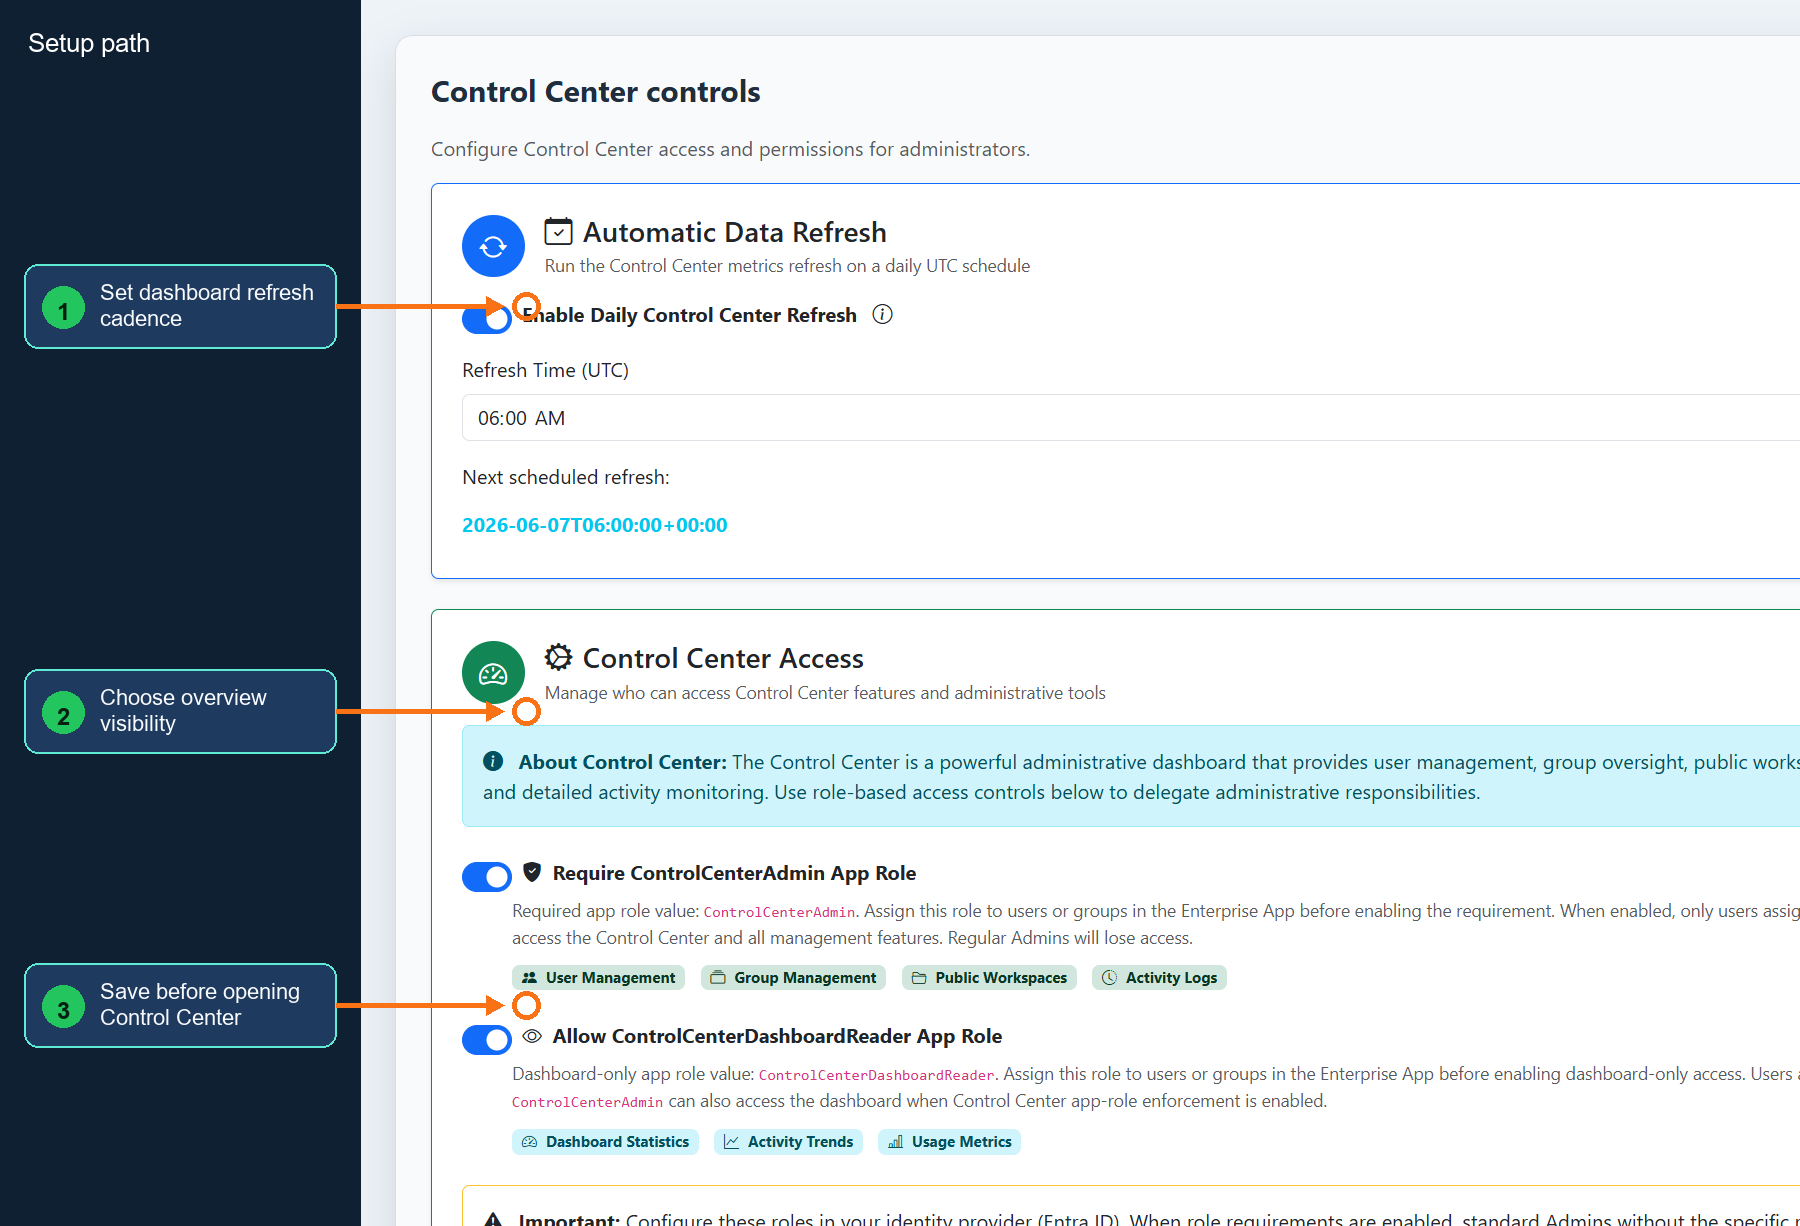Click the blue refresh circle icon
This screenshot has width=1800, height=1226.
(493, 246)
